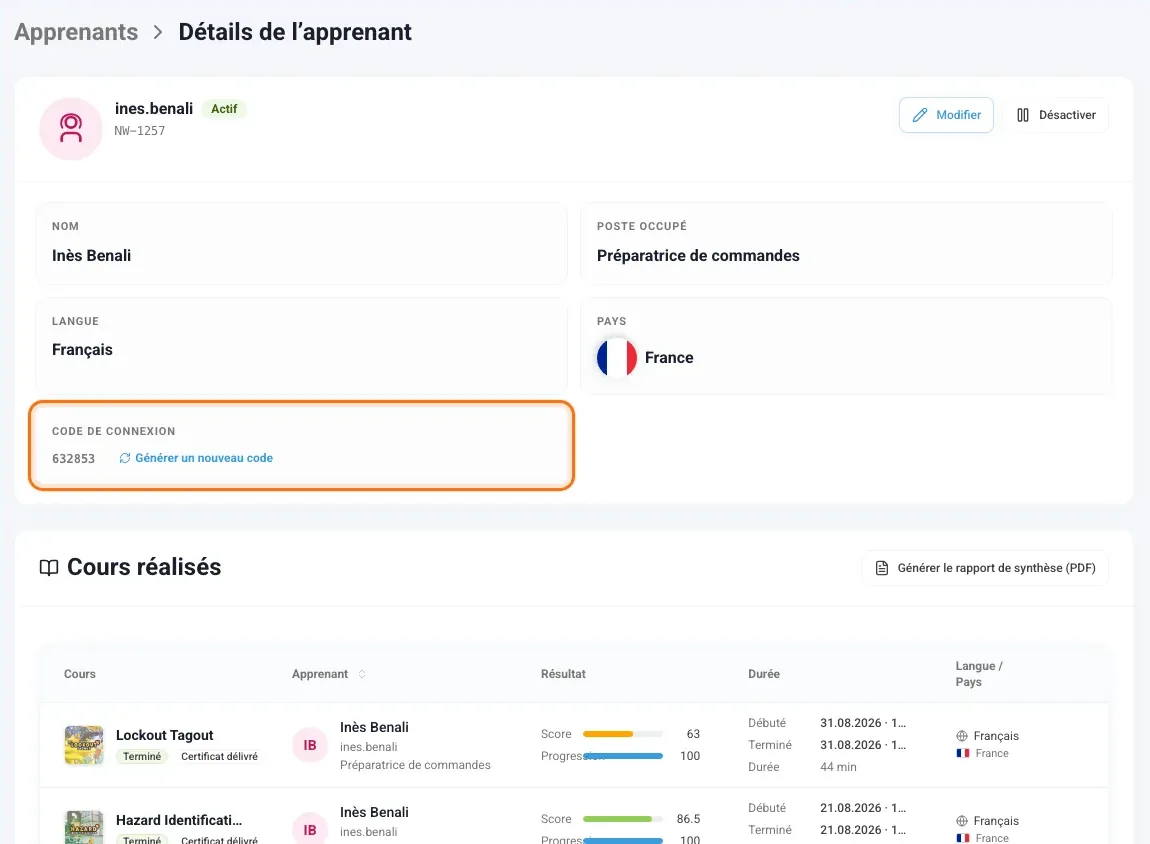Viewport: 1150px width, 844px height.
Task: Click globe icon in Lockout Tagout row
Action: [x=962, y=736]
